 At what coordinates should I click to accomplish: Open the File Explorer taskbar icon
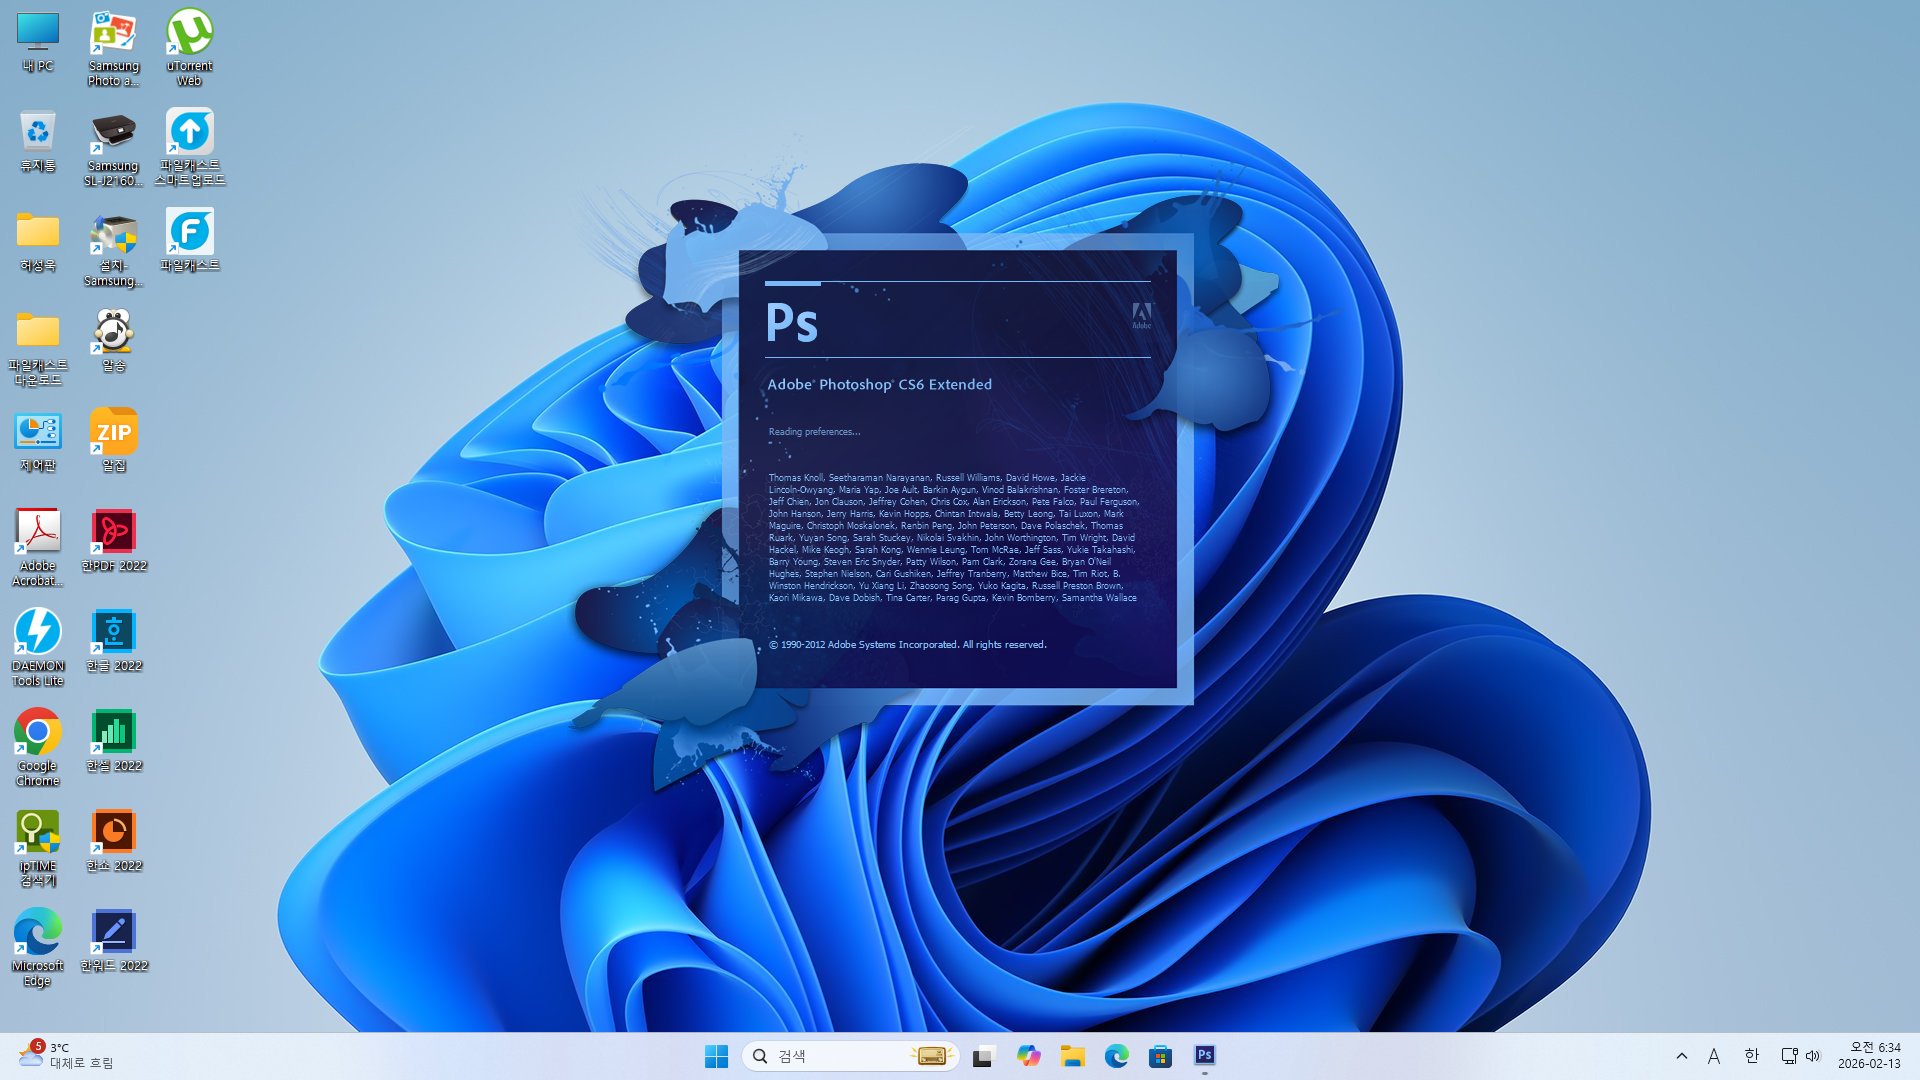[x=1072, y=1056]
